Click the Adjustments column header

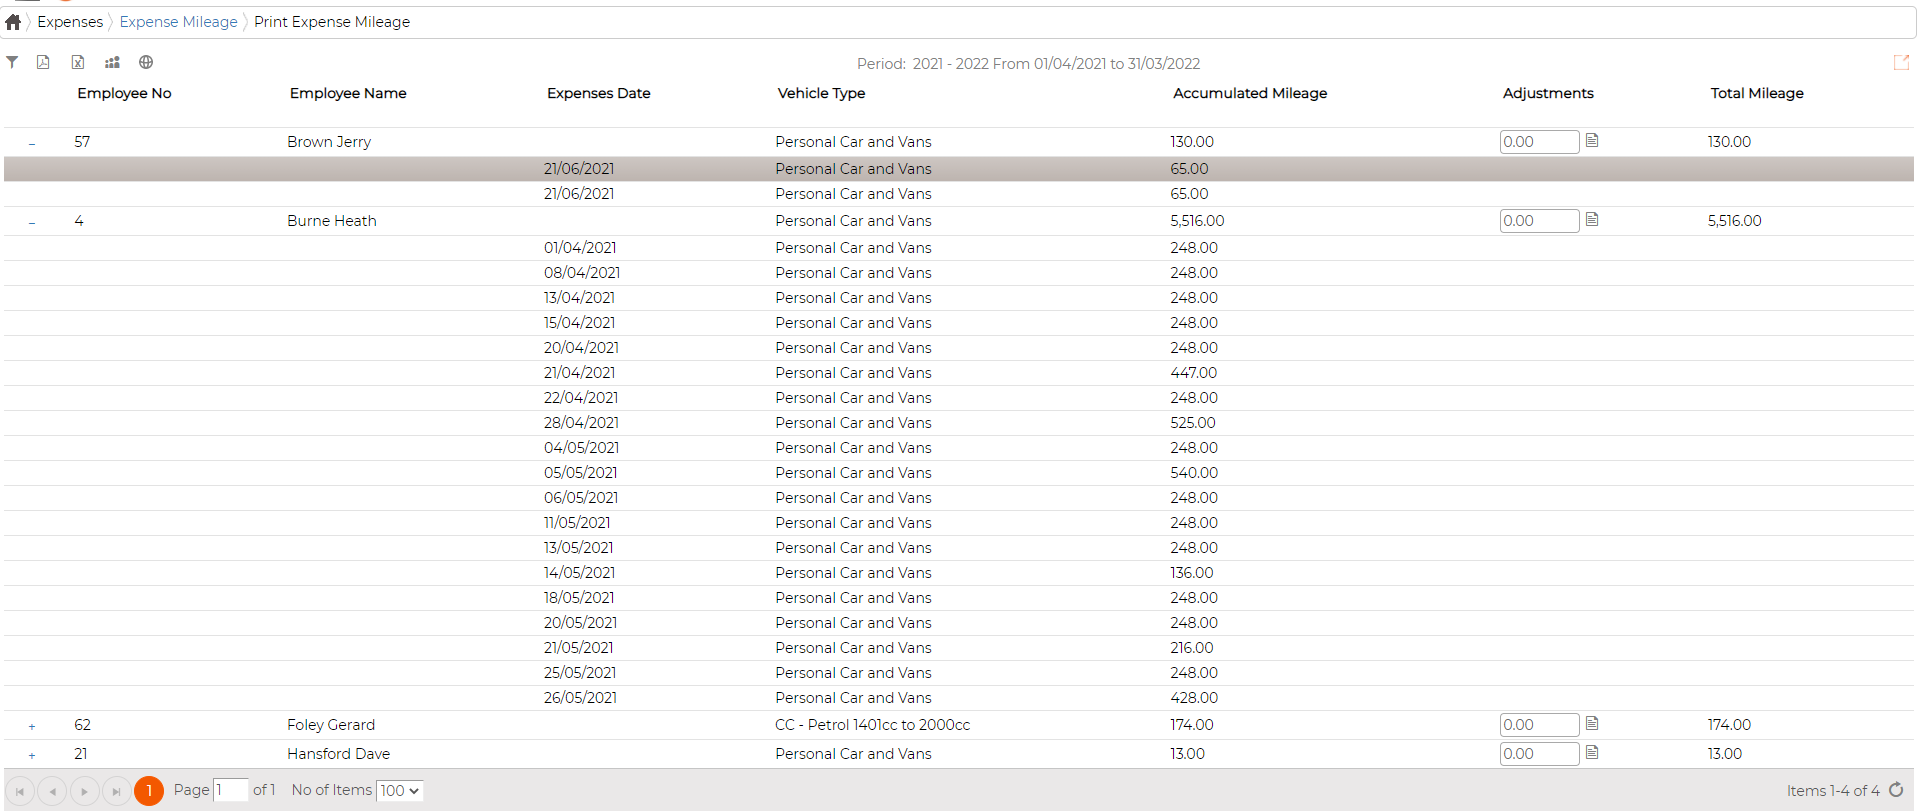click(x=1548, y=93)
